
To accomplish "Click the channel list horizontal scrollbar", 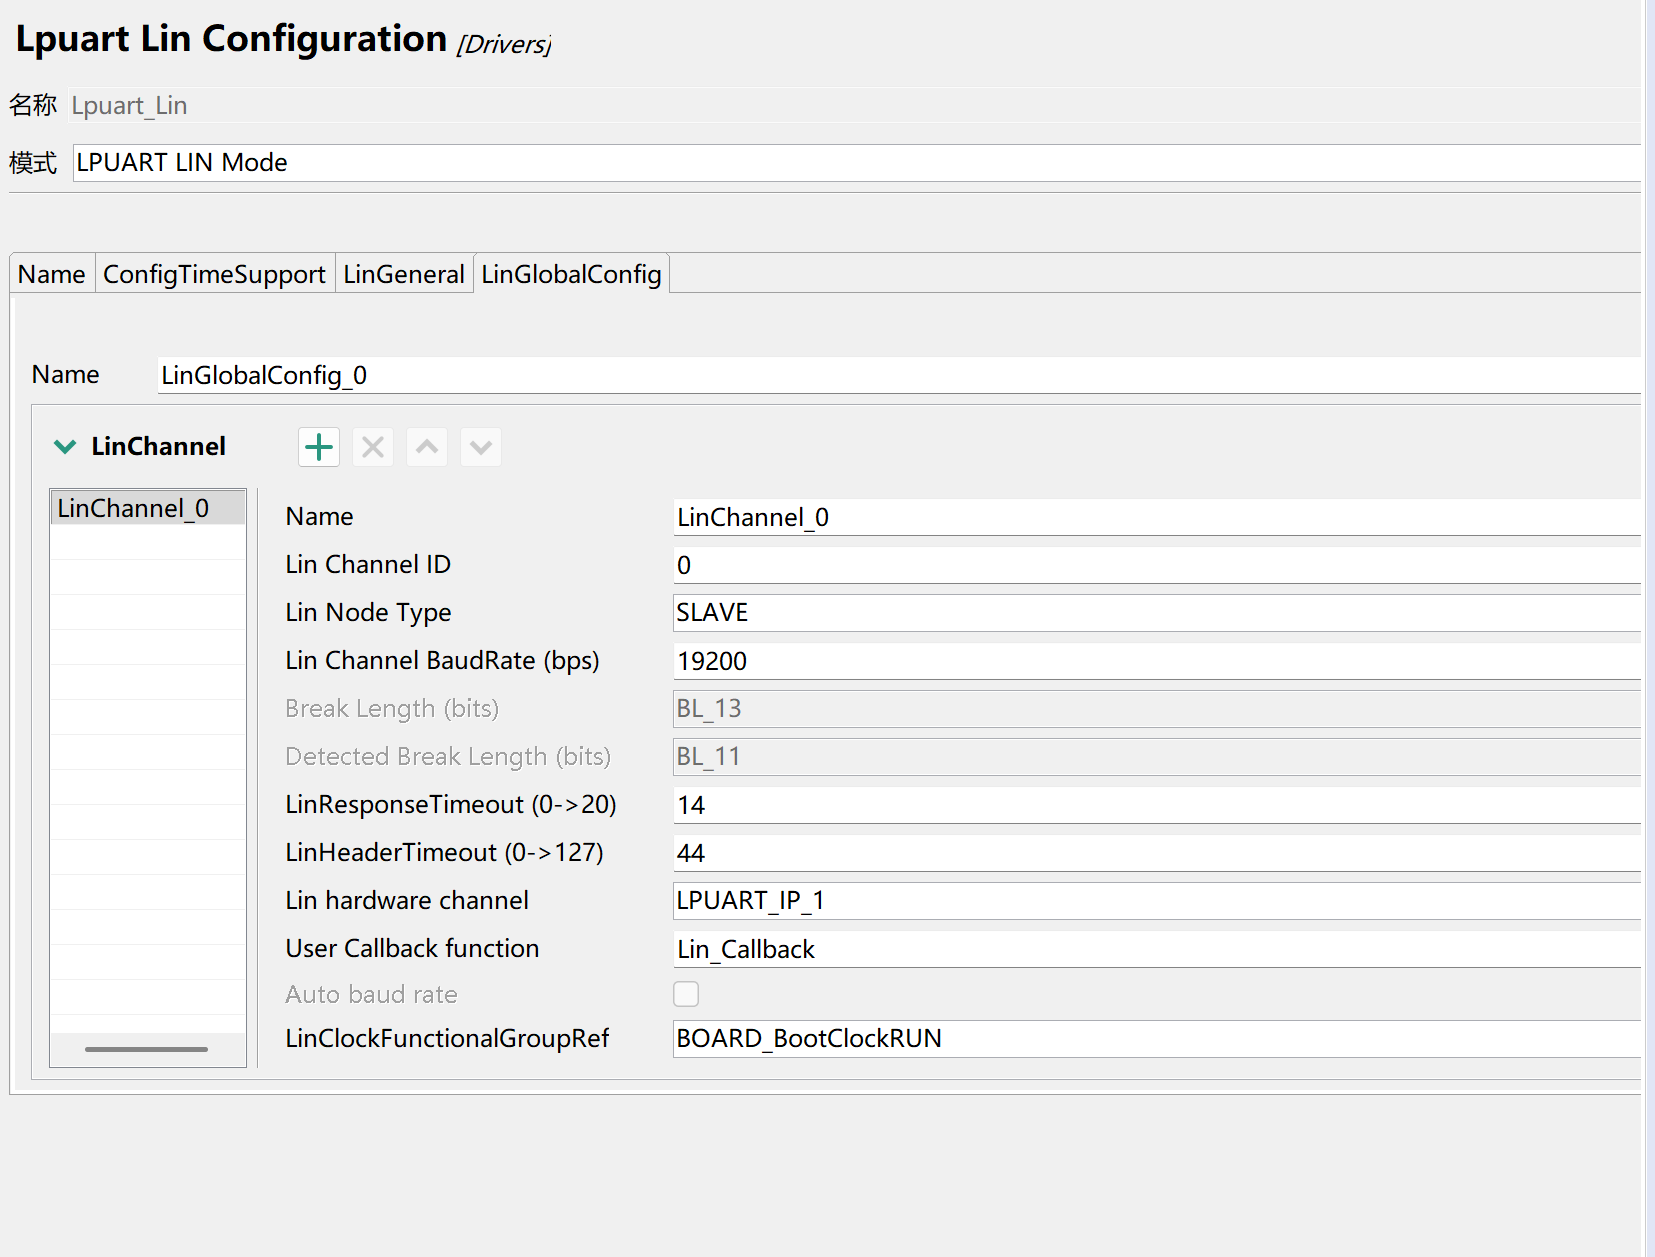I will pos(147,1049).
